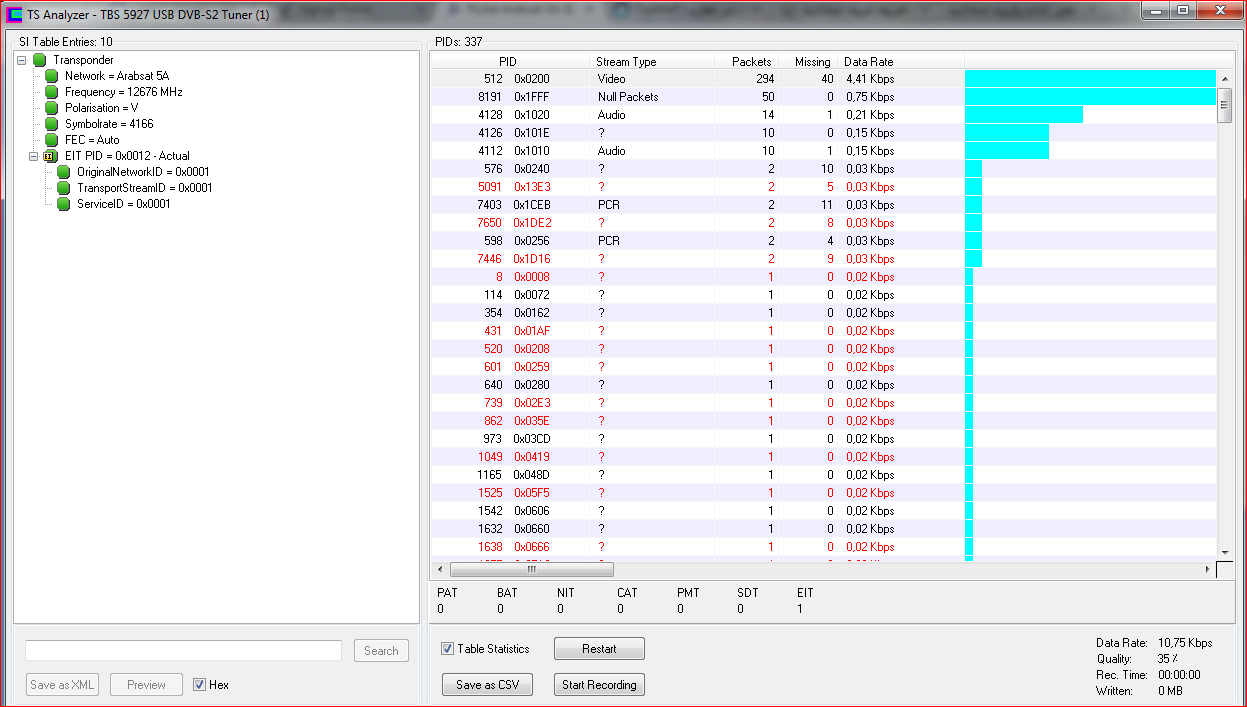1247x707 pixels.
Task: Click in the search text field
Action: click(183, 651)
